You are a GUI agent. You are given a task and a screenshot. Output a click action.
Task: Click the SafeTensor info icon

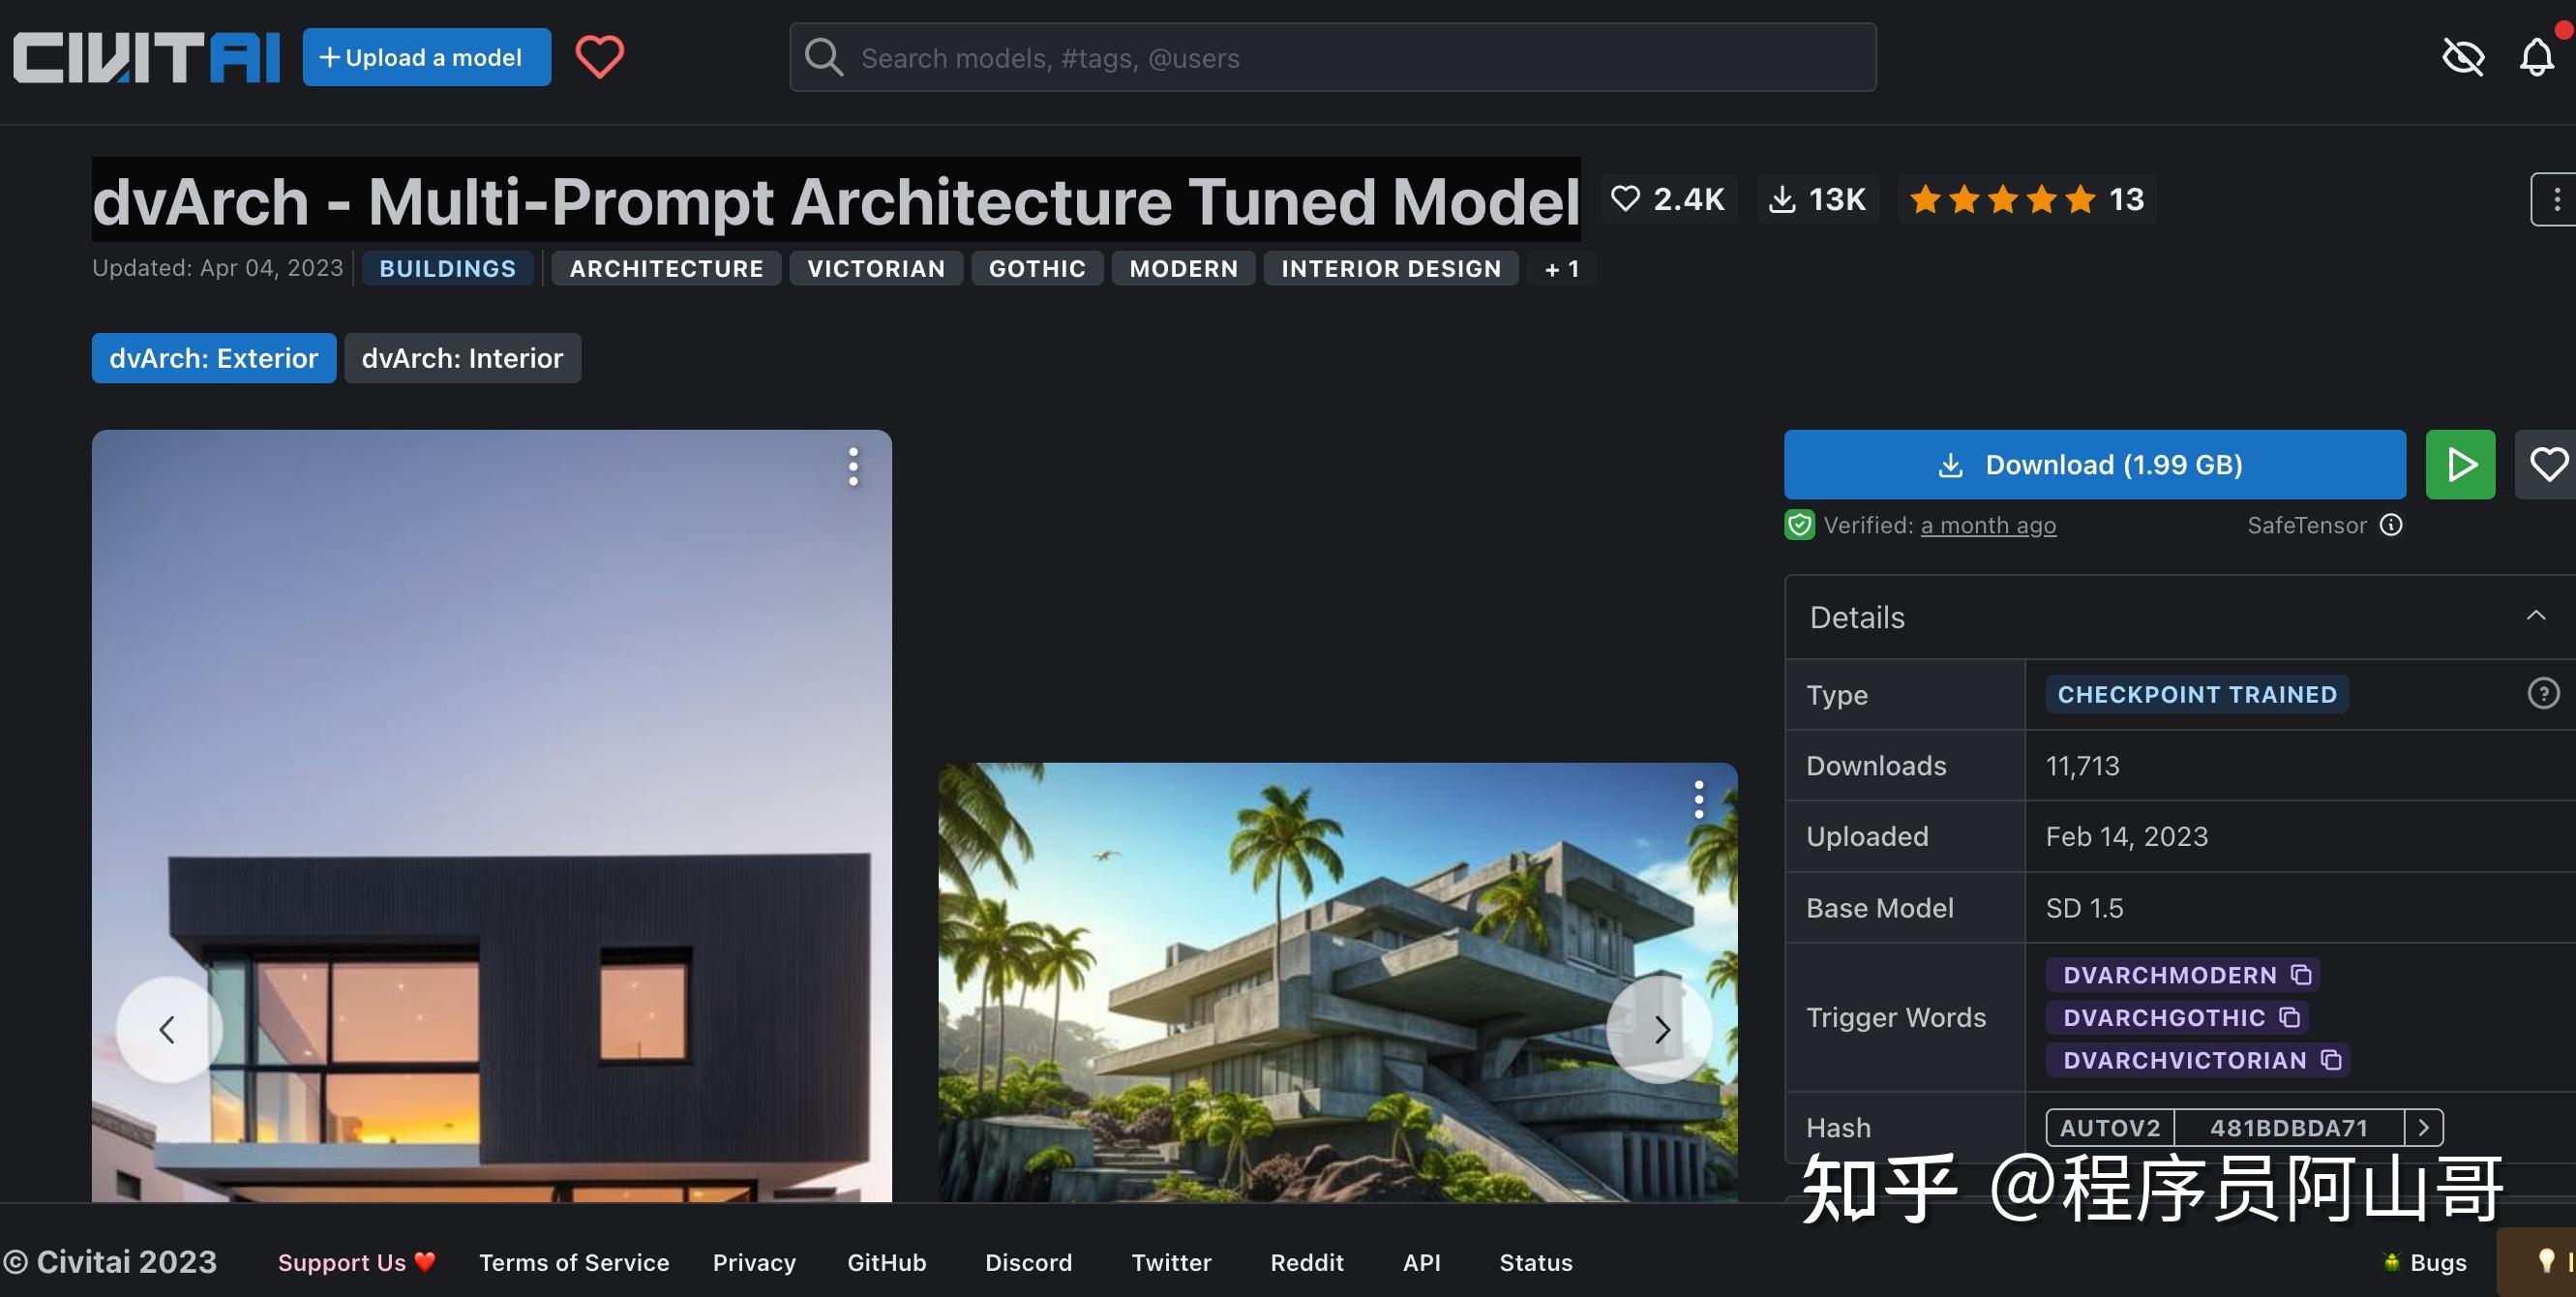[x=2391, y=525]
